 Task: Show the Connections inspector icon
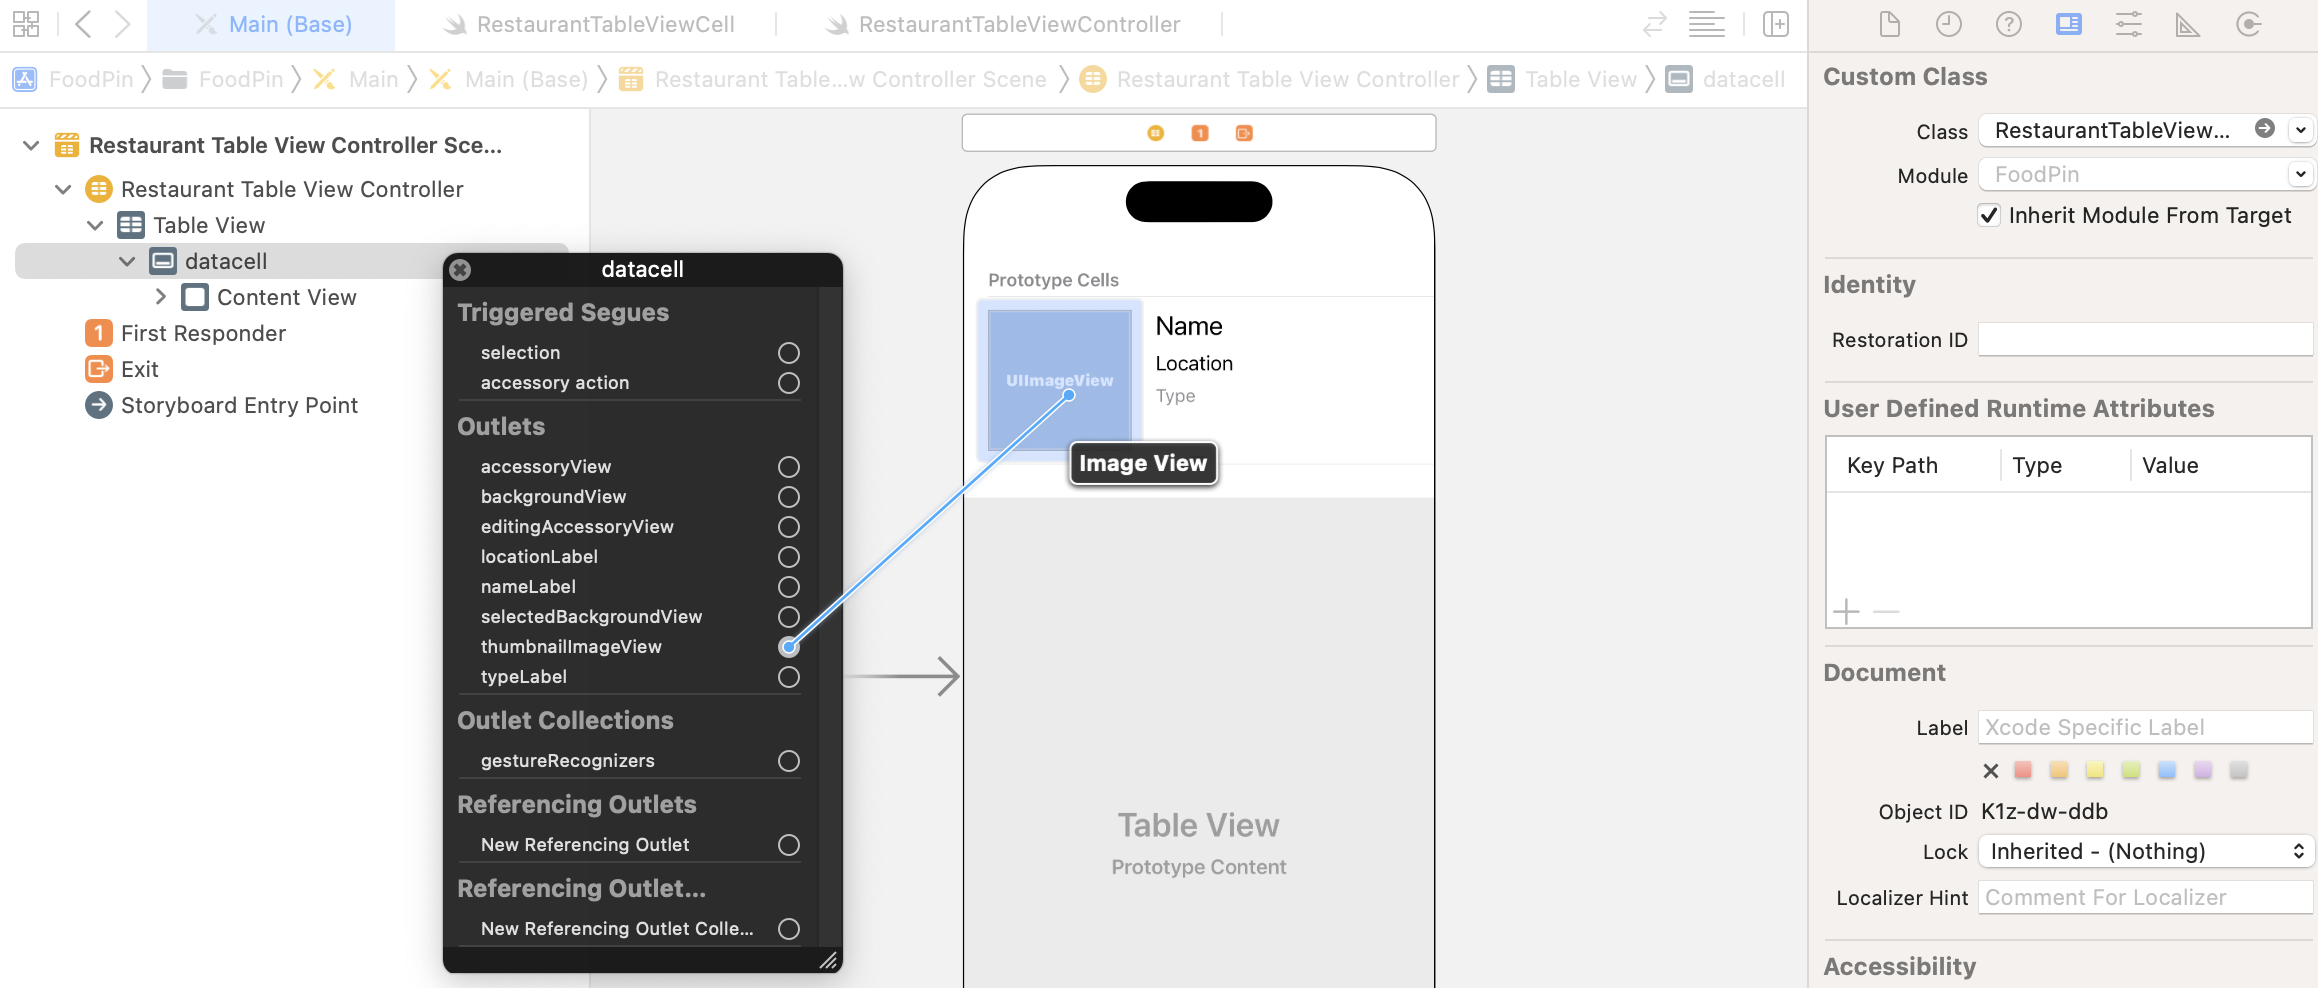coord(2248,24)
